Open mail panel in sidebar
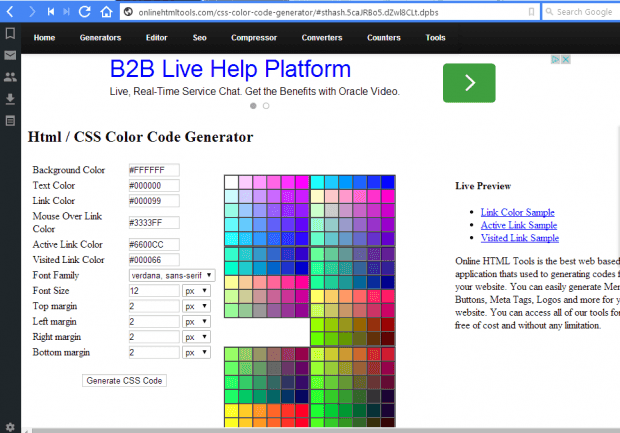The height and width of the screenshot is (433, 620). (x=10, y=55)
